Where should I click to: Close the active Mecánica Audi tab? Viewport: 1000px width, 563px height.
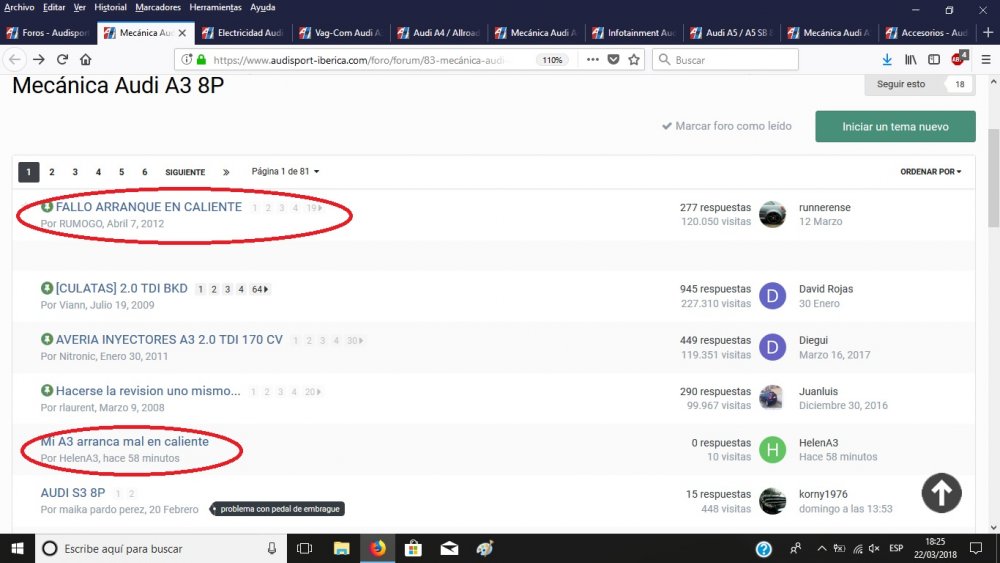pos(182,33)
